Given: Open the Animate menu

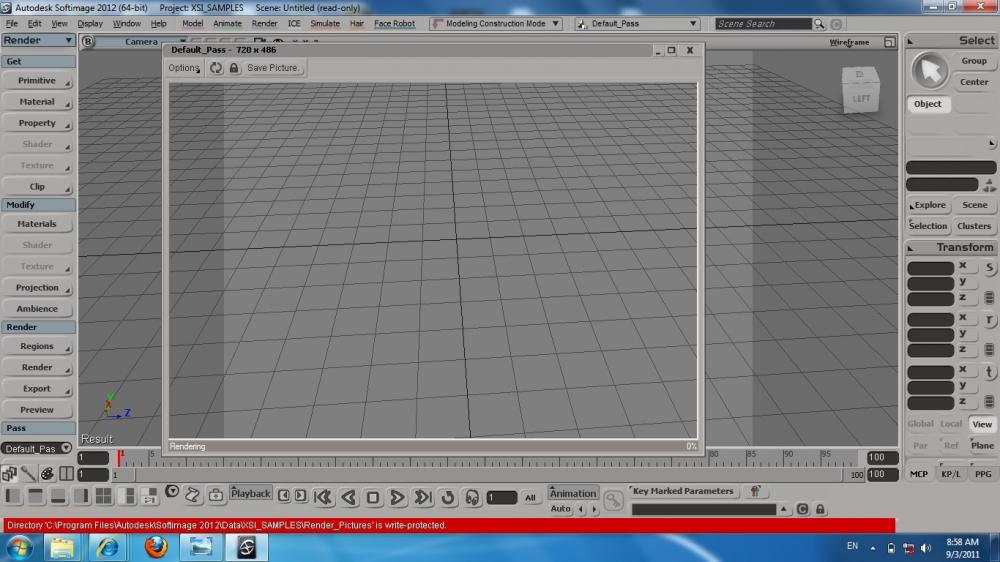Looking at the screenshot, I should point(227,24).
